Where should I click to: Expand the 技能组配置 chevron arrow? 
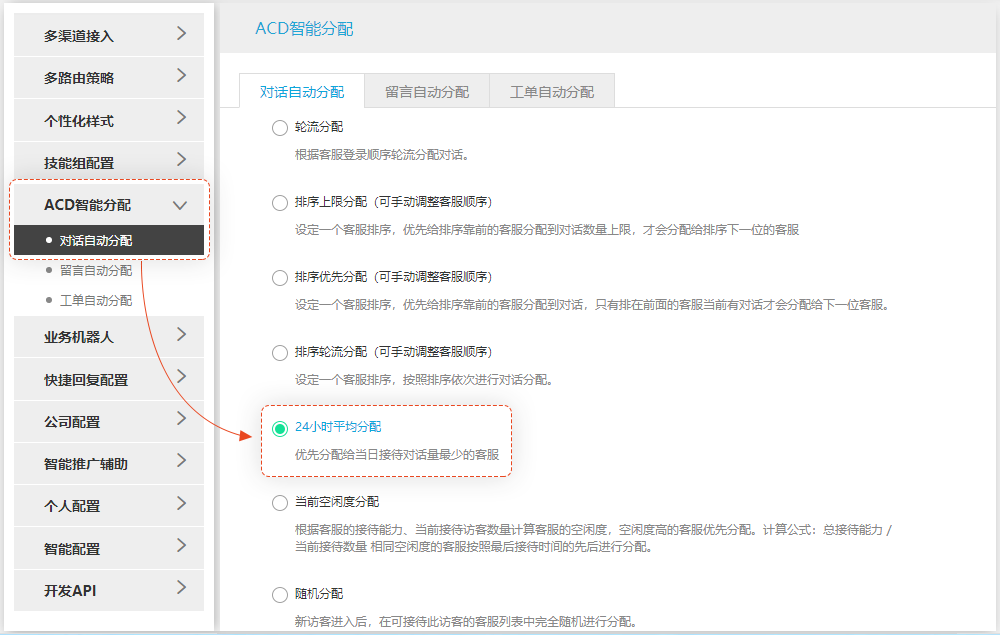point(181,159)
